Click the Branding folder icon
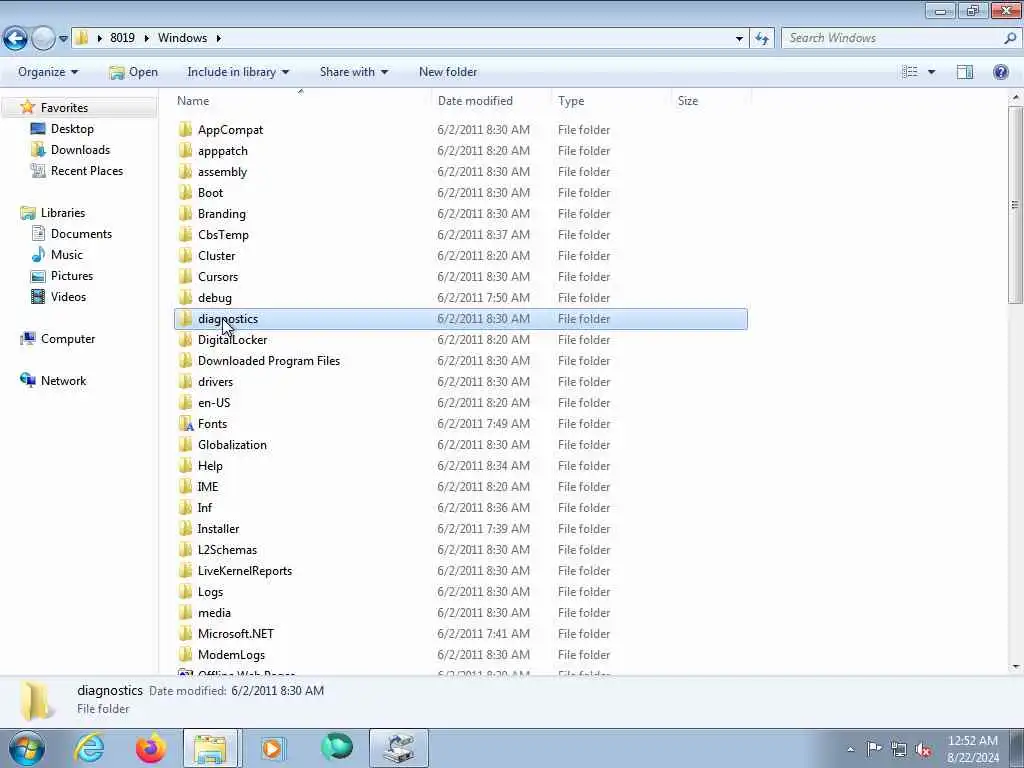1024x768 pixels. 185,213
